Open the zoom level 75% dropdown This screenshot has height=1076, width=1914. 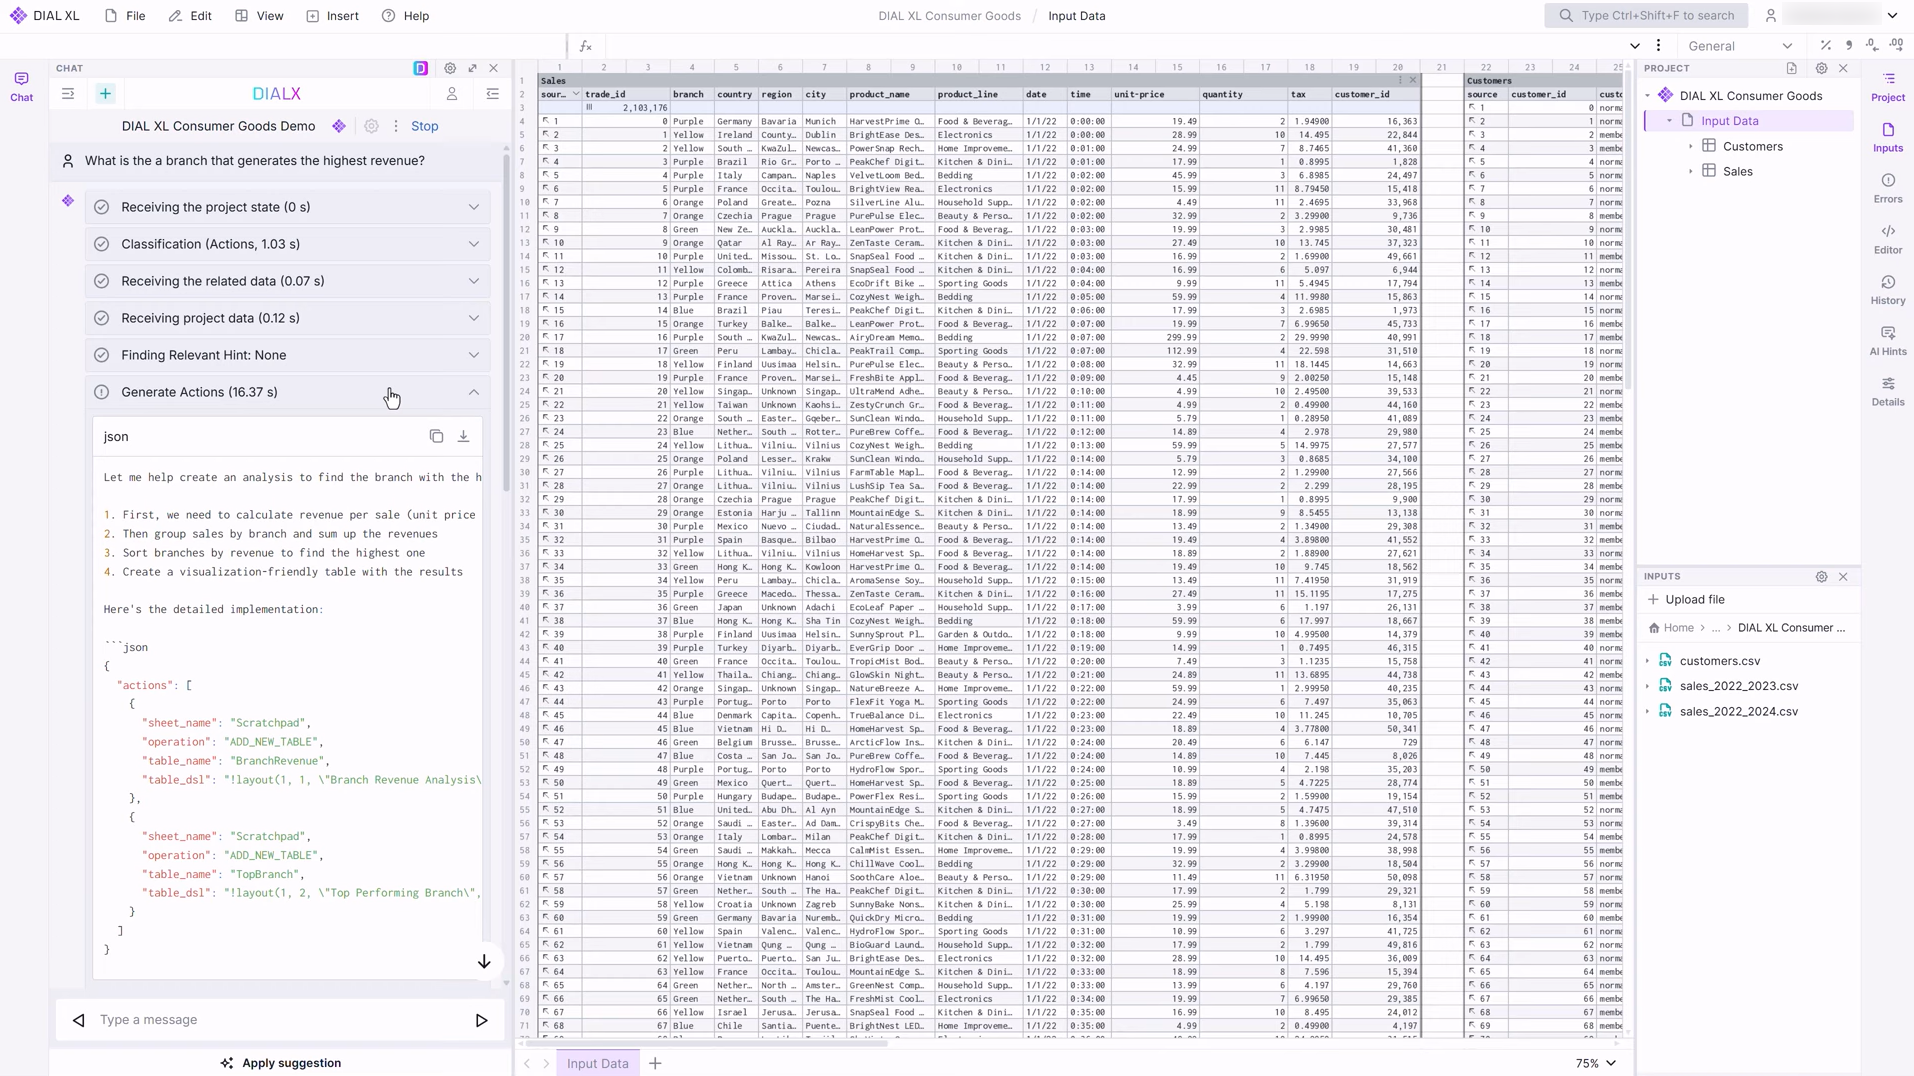pos(1596,1063)
